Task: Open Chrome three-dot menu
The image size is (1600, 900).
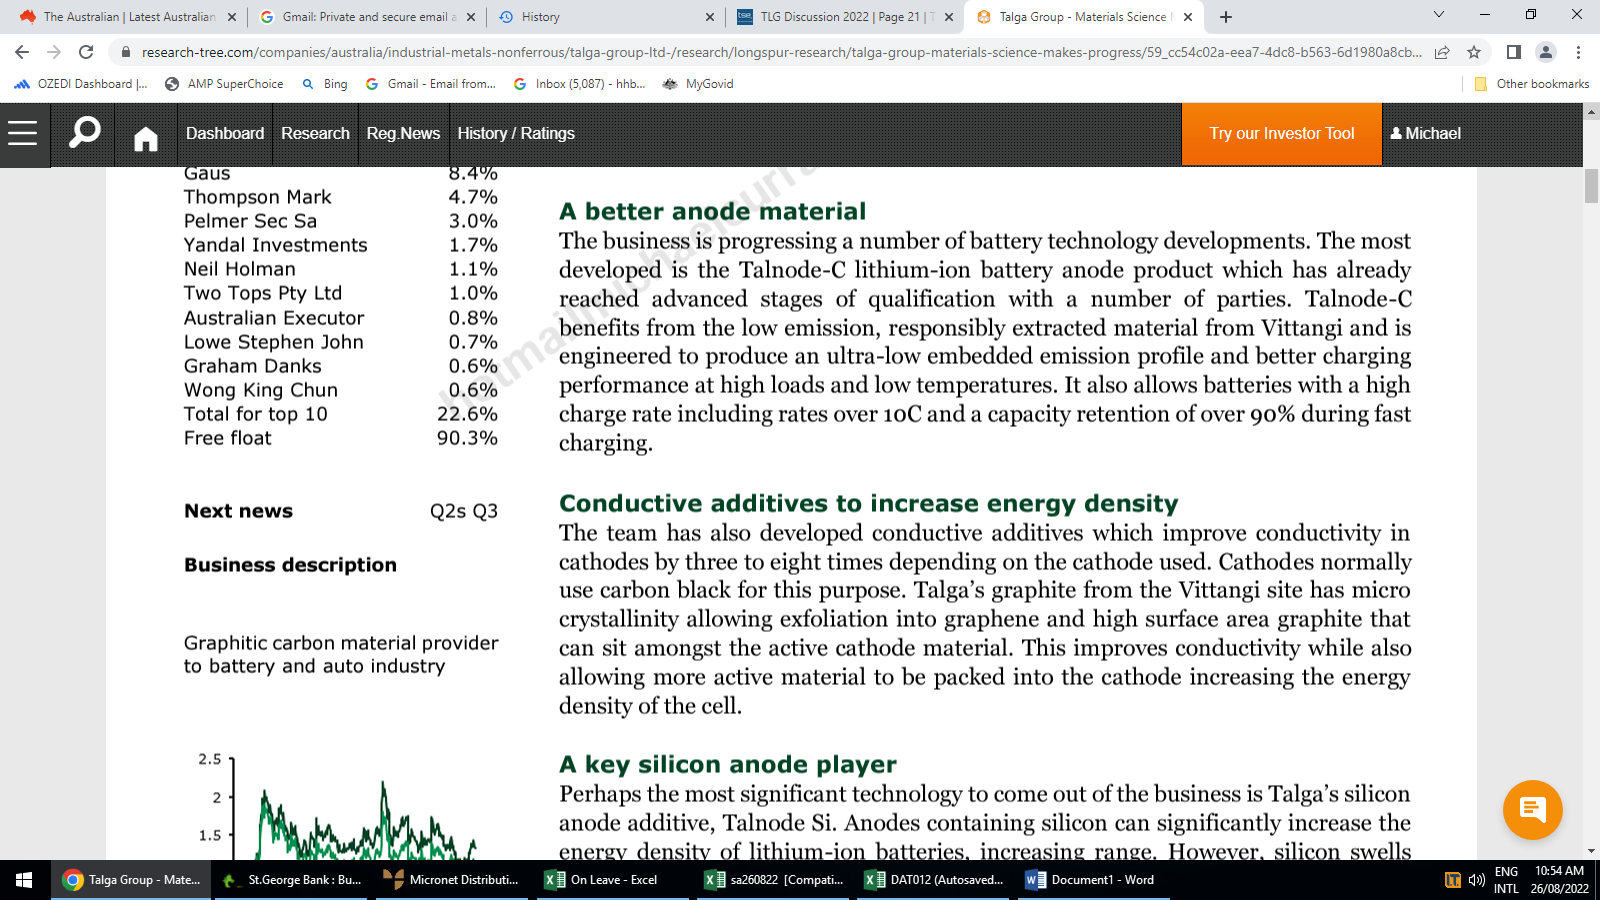Action: (1578, 52)
